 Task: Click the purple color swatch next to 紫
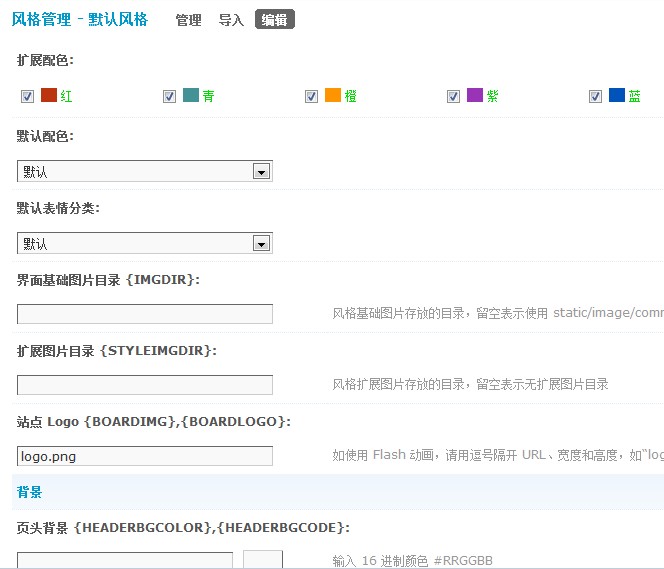click(475, 95)
